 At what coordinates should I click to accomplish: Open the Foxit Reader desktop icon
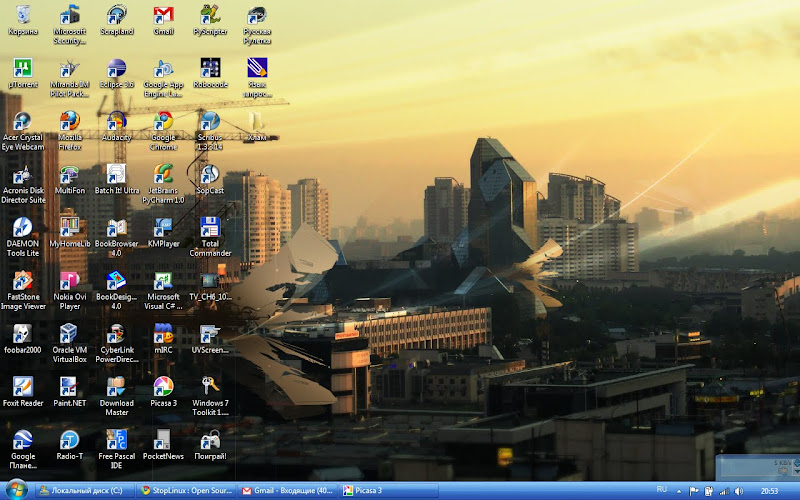[x=22, y=387]
